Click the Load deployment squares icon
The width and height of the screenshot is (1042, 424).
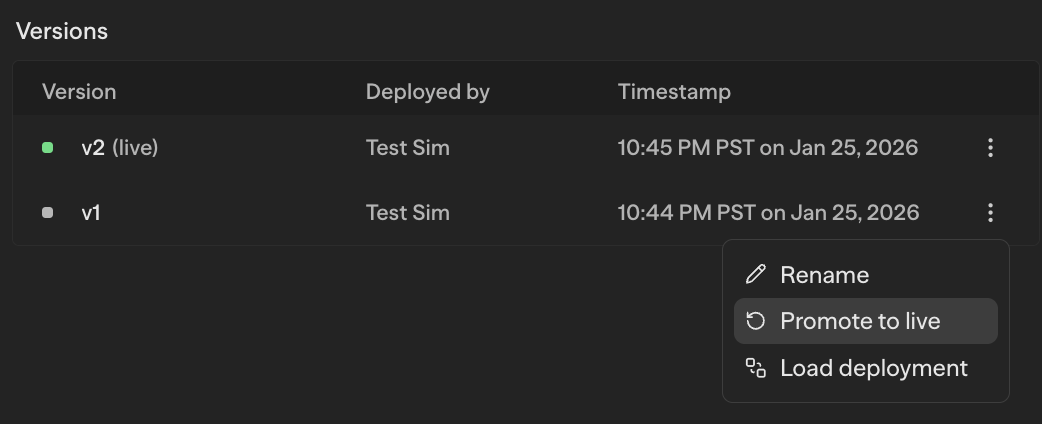click(x=756, y=368)
